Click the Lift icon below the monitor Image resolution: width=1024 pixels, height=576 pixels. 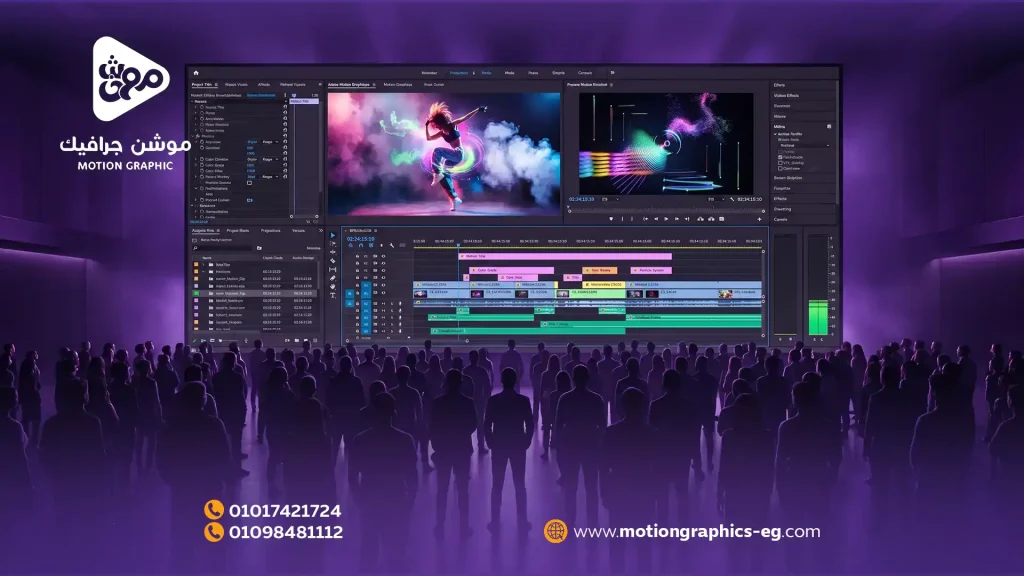point(700,219)
